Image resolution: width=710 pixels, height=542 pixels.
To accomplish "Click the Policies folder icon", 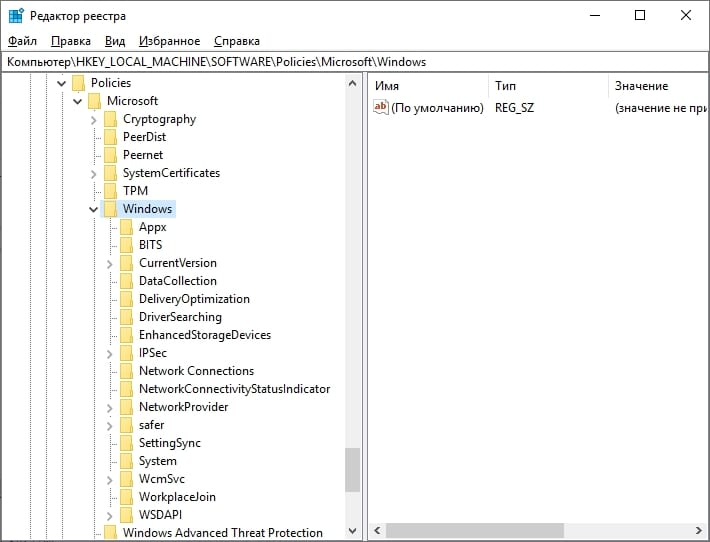I will coord(78,83).
